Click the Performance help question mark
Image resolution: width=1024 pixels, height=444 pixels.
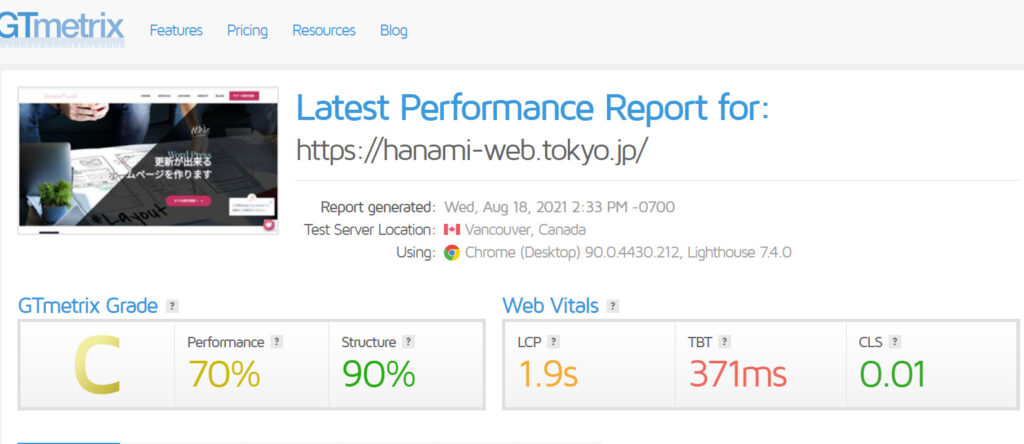pyautogui.click(x=277, y=342)
